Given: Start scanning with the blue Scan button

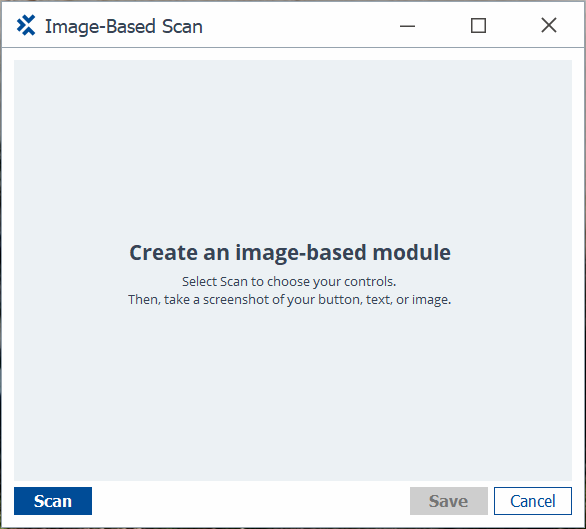Looking at the screenshot, I should (53, 501).
